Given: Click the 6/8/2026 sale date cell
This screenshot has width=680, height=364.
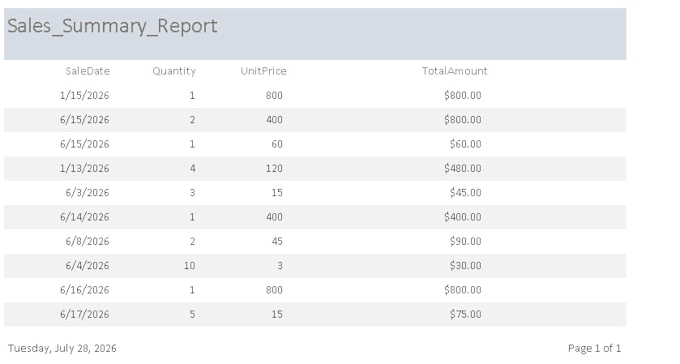Looking at the screenshot, I should [87, 241].
